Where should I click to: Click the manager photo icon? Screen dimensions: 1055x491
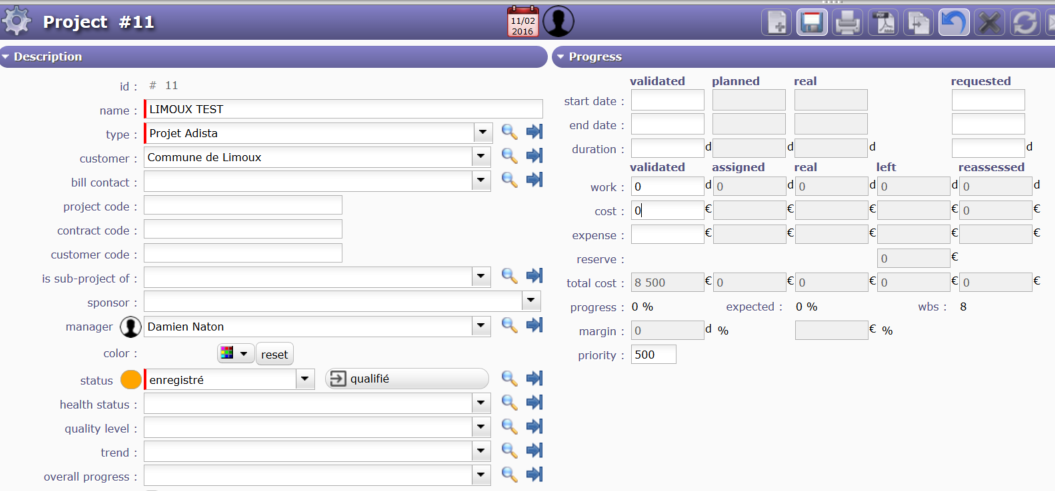[131, 327]
